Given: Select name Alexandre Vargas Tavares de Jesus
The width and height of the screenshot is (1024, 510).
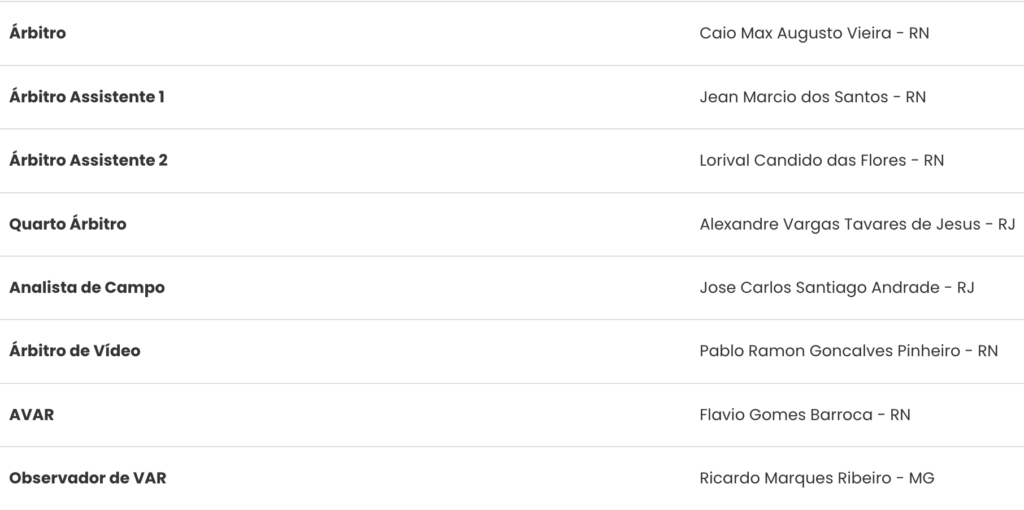Looking at the screenshot, I should (x=840, y=224).
